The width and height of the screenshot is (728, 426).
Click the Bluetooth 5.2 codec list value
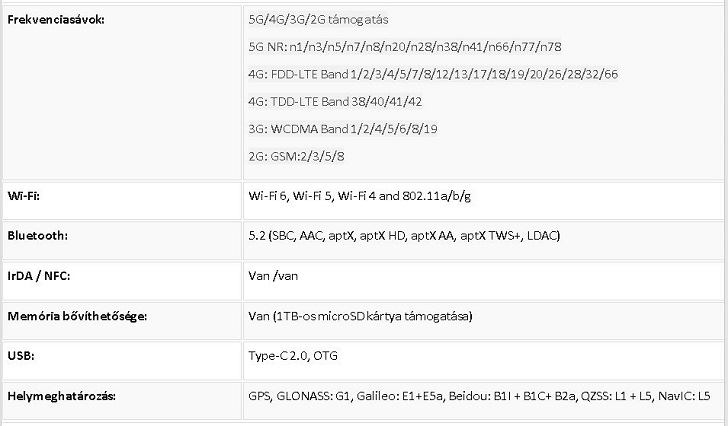tap(404, 236)
